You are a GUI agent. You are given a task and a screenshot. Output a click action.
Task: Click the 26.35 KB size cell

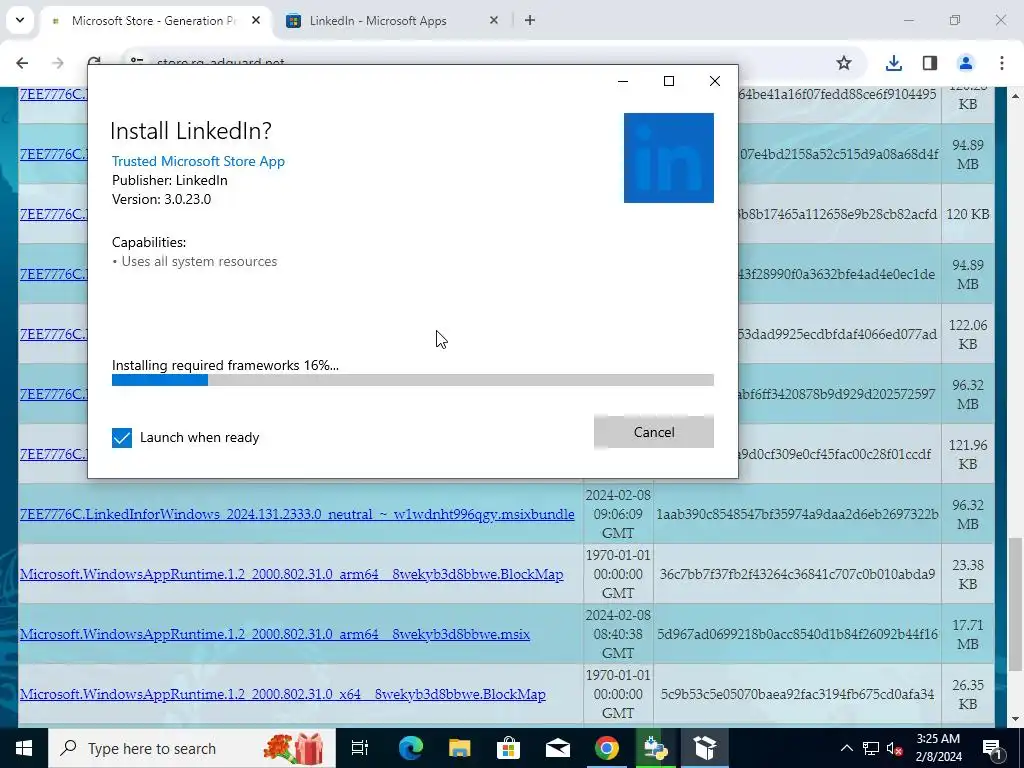(x=968, y=695)
